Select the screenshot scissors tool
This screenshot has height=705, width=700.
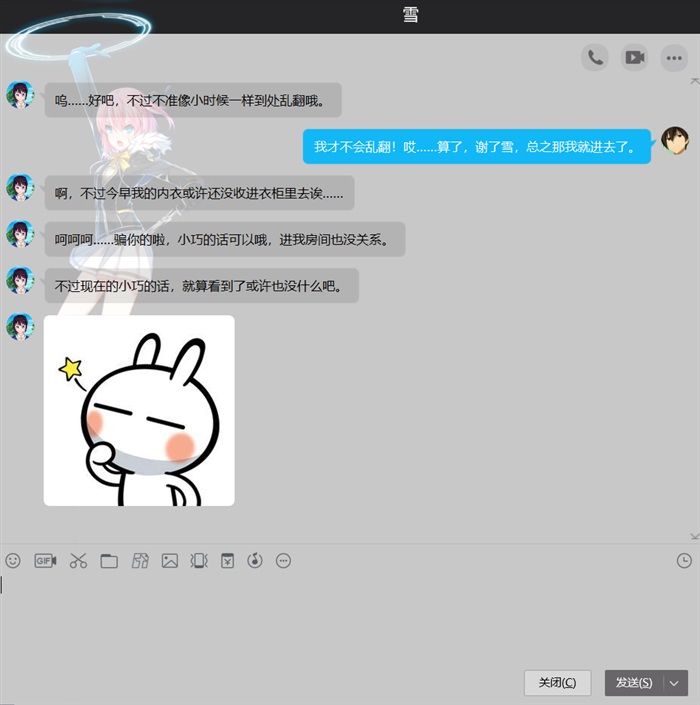click(x=78, y=561)
